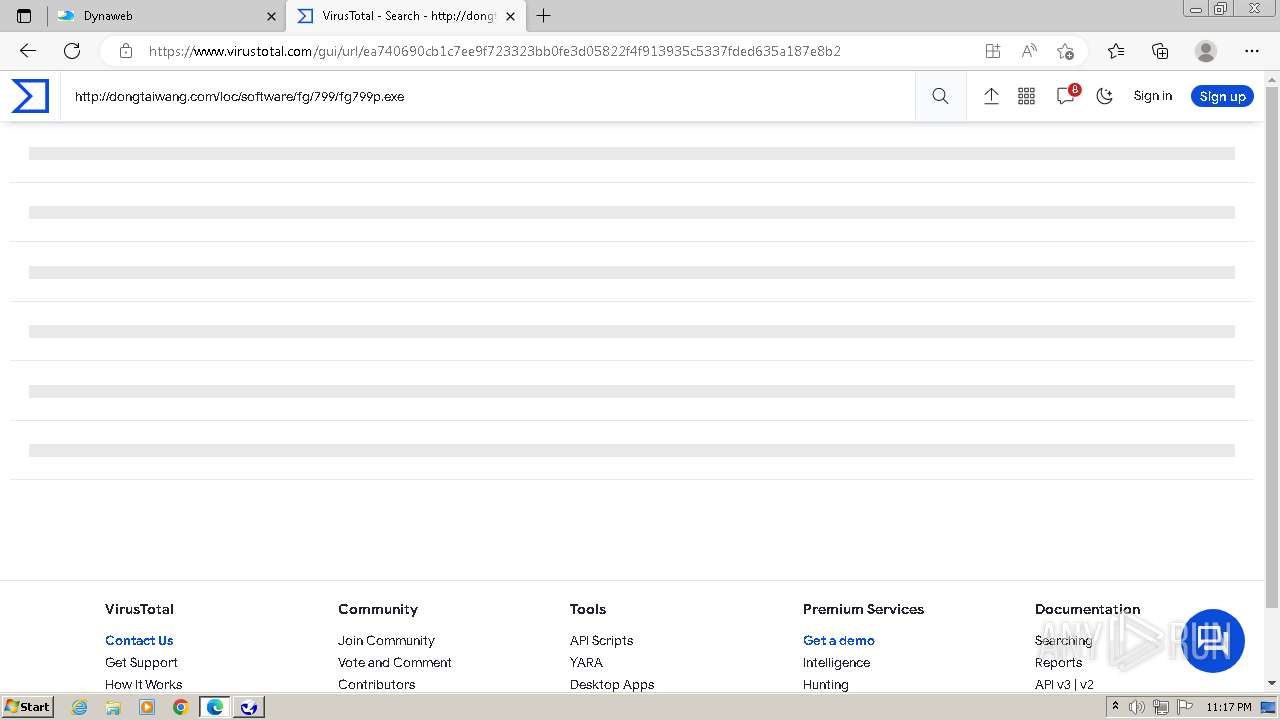Click the Read aloud icon
This screenshot has height=720, width=1280.
point(1029,51)
